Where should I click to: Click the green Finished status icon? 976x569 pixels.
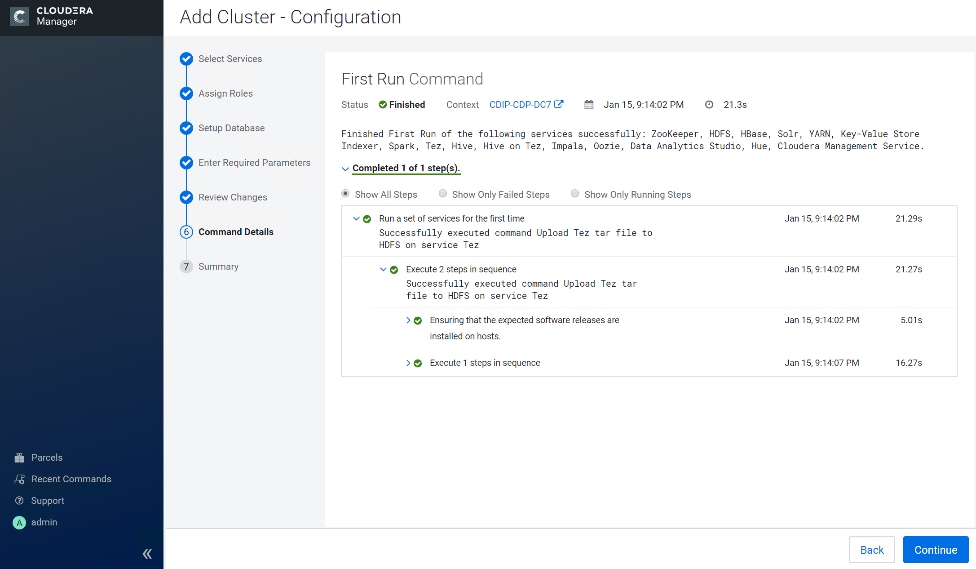tap(383, 105)
